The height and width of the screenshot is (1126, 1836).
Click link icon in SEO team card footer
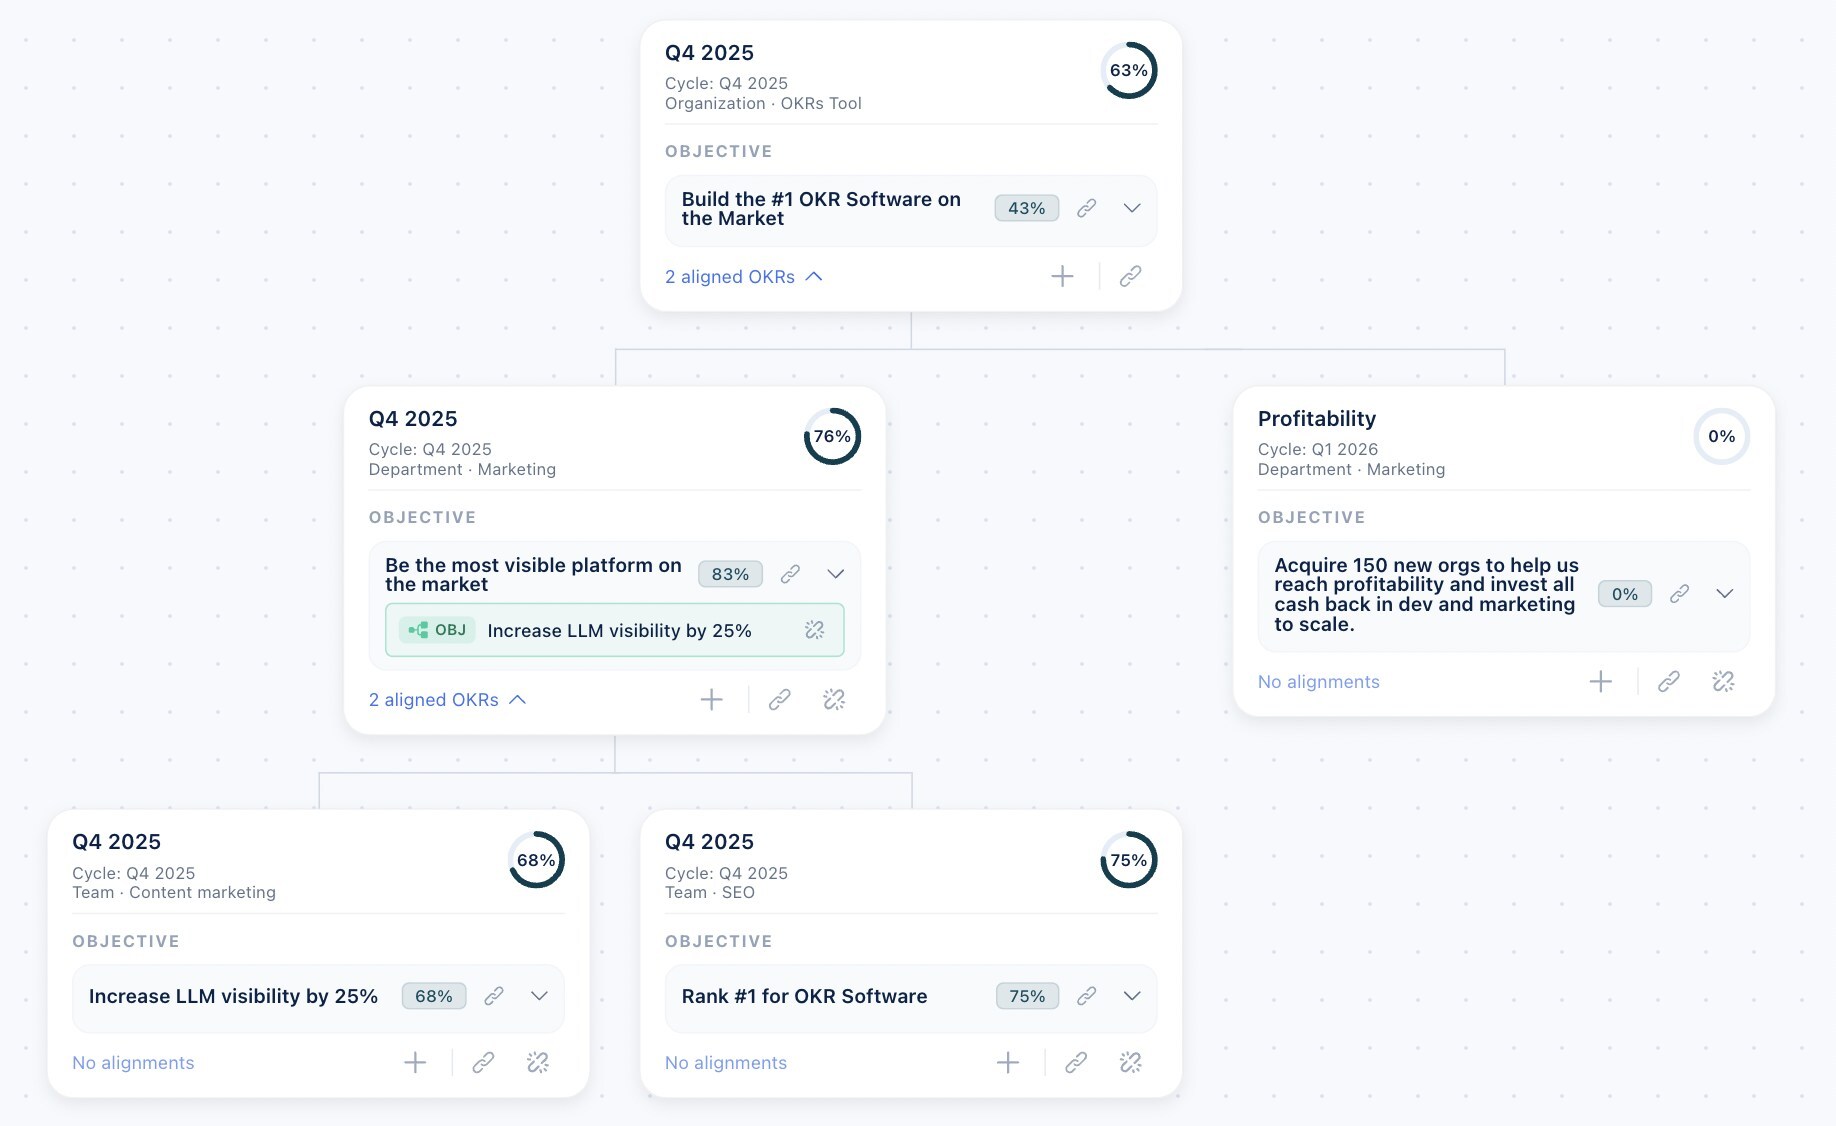tap(1076, 1062)
